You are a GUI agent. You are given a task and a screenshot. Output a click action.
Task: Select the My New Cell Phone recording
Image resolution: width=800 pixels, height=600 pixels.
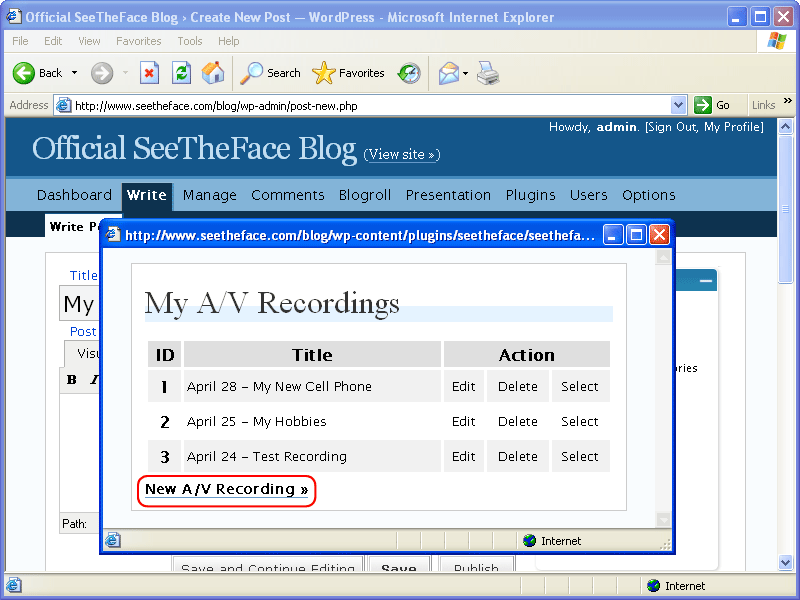580,386
